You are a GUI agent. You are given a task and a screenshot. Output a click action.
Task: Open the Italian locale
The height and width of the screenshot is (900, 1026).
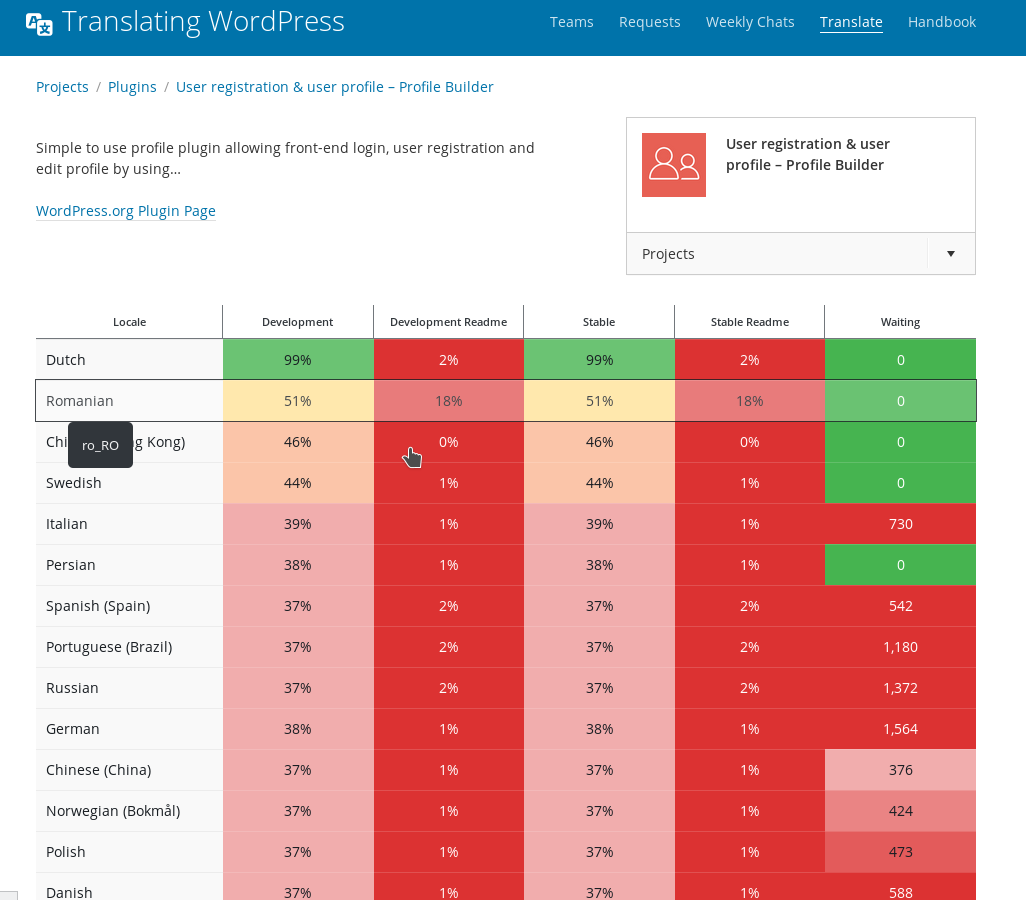click(x=66, y=524)
